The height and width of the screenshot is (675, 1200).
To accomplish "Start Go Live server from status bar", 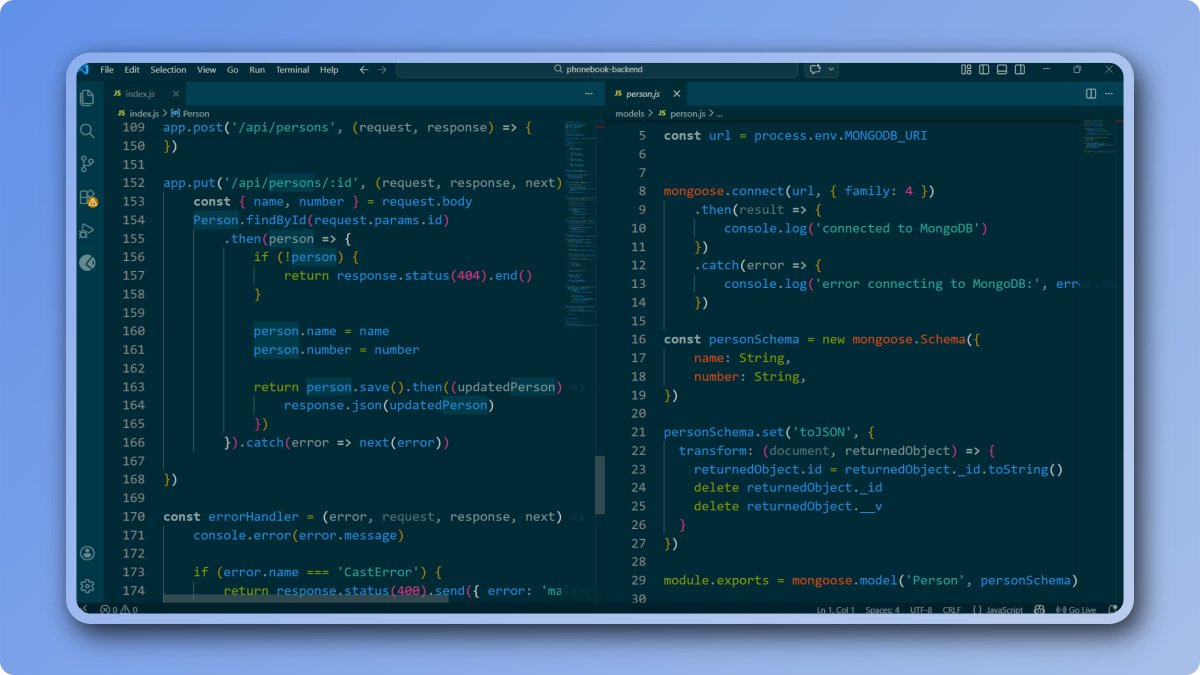I will [x=1077, y=609].
